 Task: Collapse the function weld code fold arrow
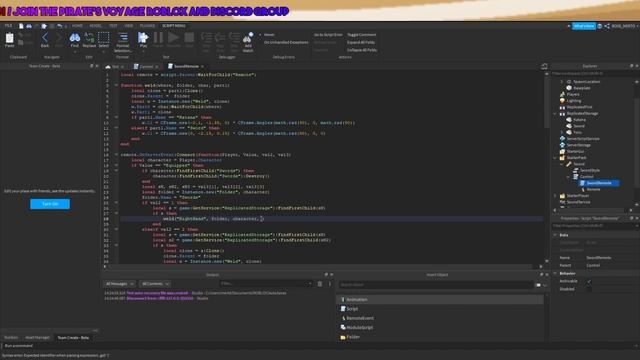[116, 85]
